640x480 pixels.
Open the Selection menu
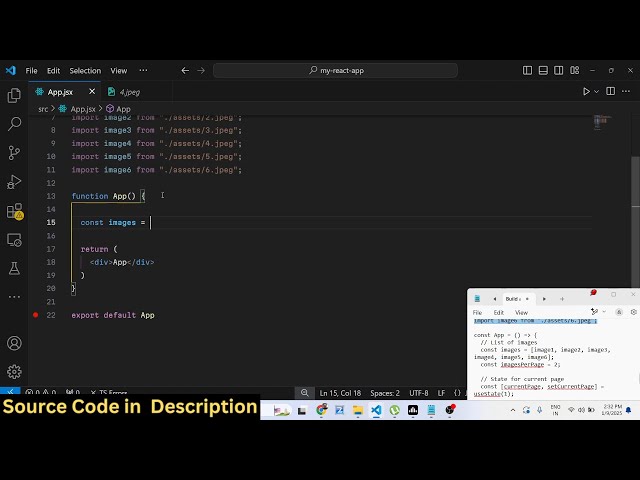click(85, 71)
